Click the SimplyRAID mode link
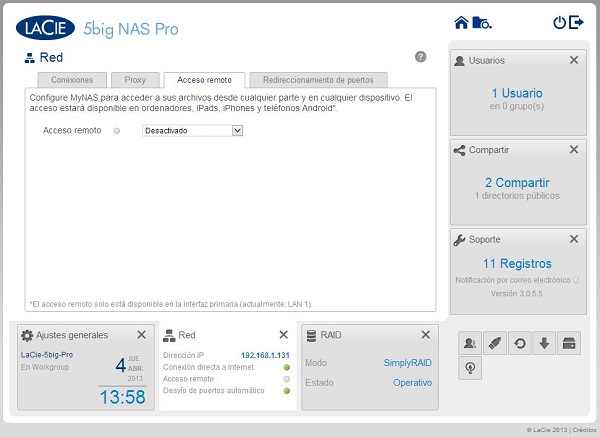The width and height of the screenshot is (600, 437). coord(408,363)
